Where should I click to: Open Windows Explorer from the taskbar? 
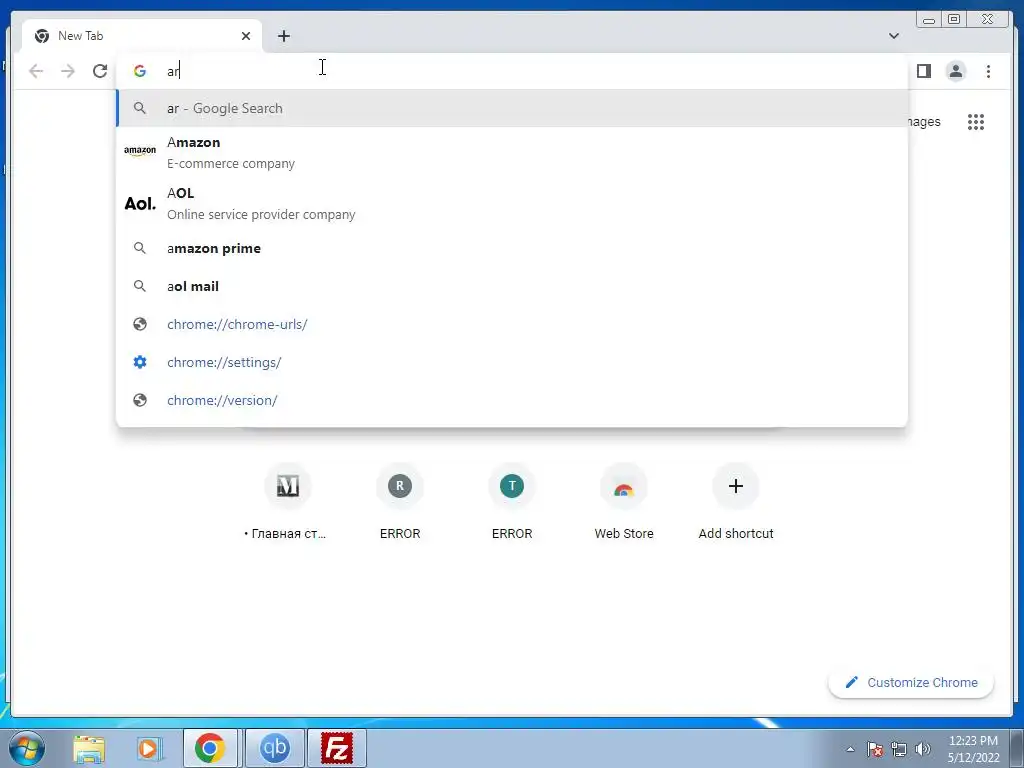89,748
